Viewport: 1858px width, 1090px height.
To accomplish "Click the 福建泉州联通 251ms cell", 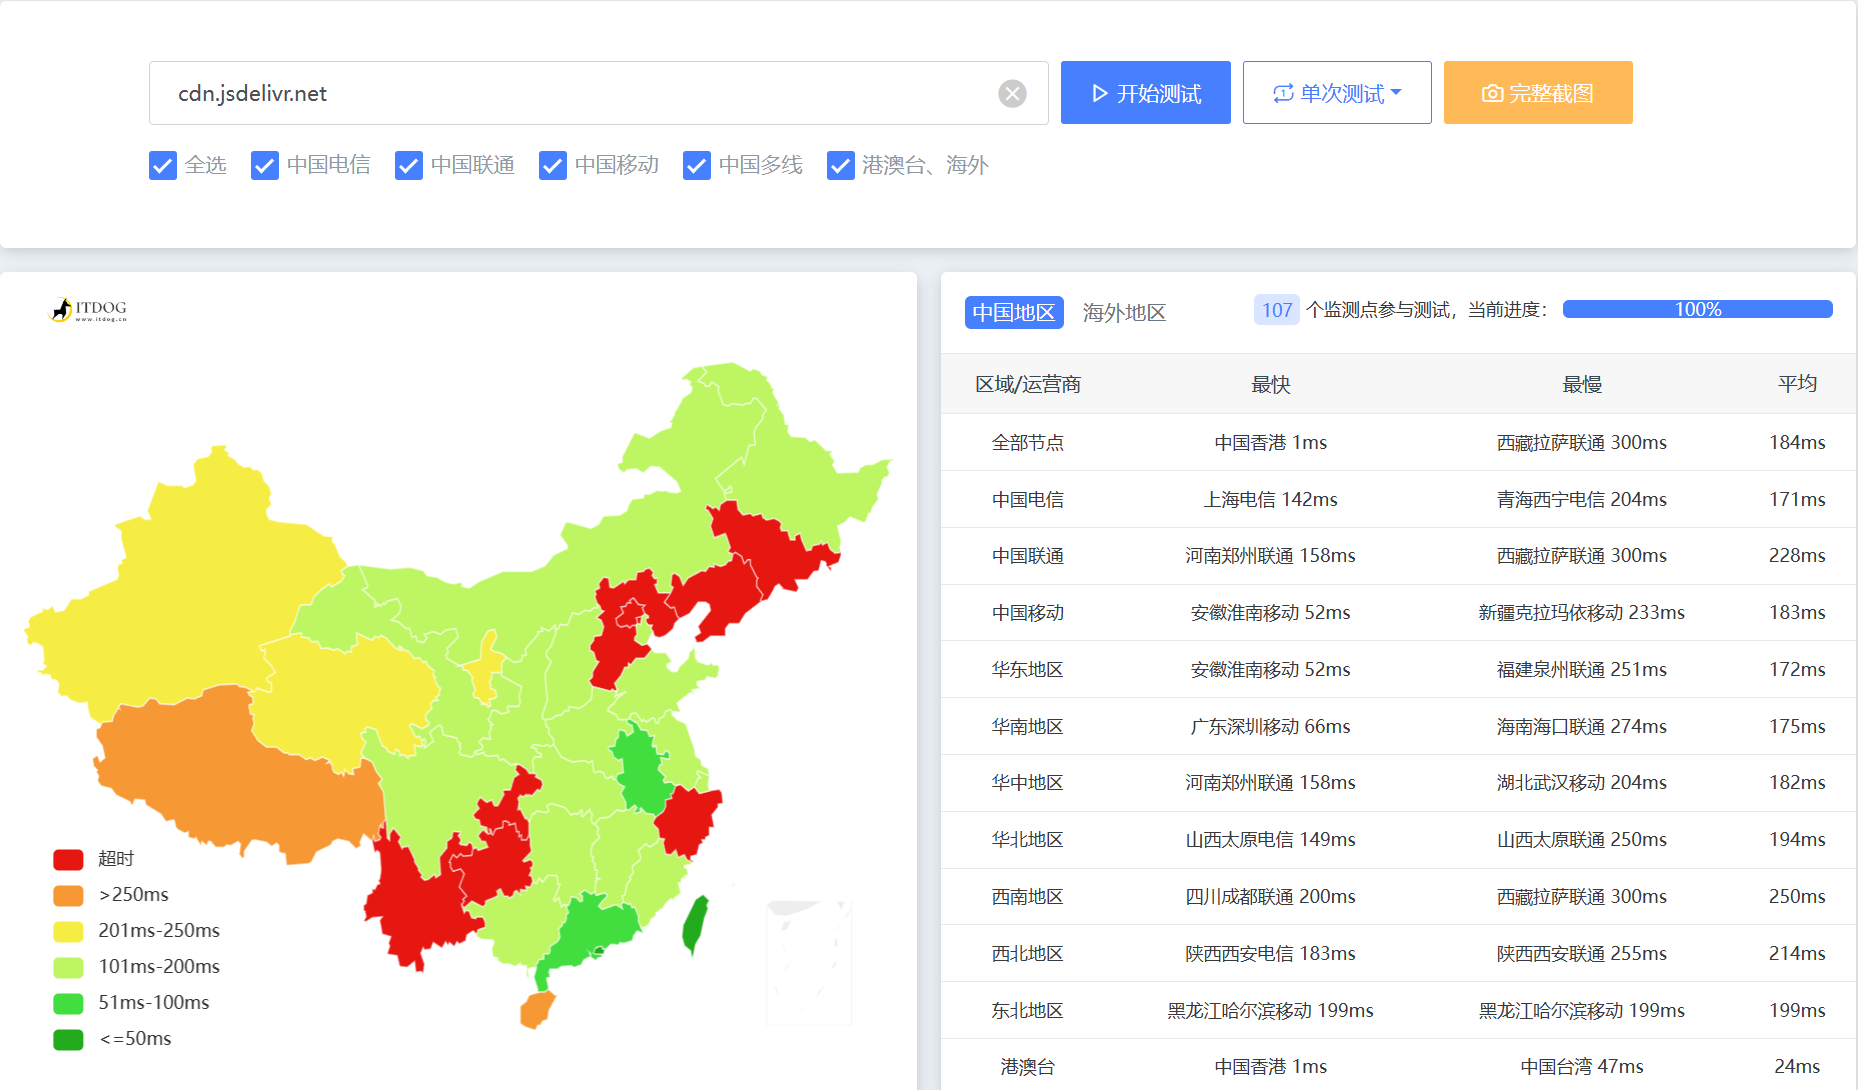I will (x=1582, y=669).
